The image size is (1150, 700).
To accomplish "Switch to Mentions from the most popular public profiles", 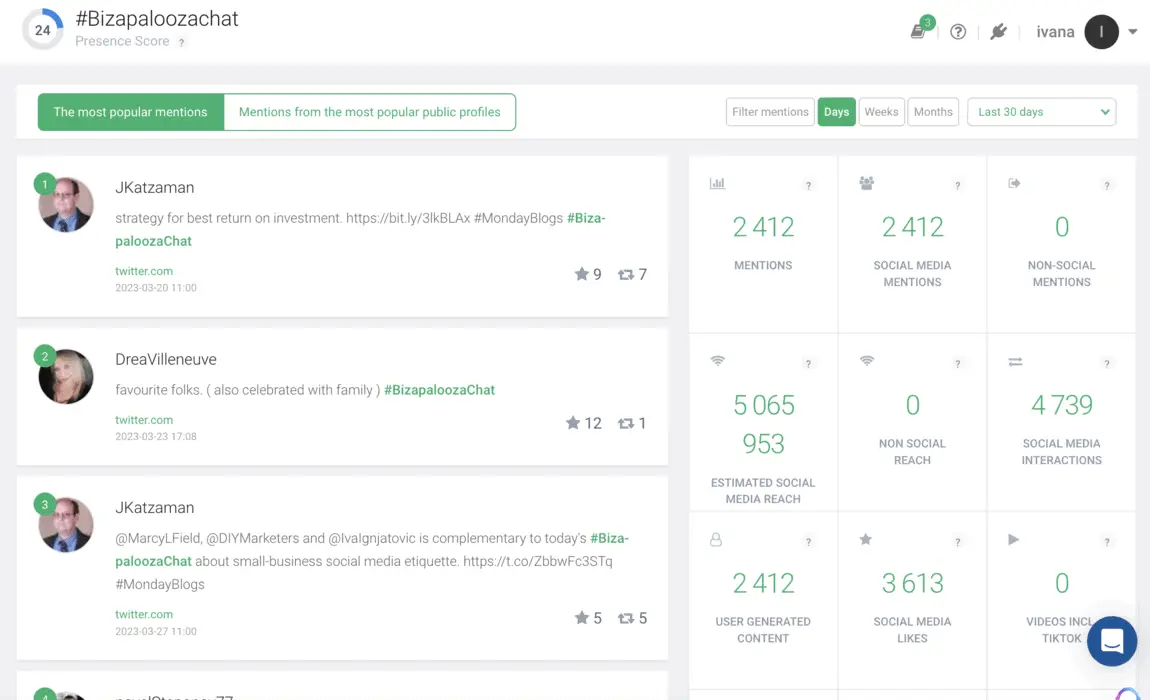I will (370, 112).
